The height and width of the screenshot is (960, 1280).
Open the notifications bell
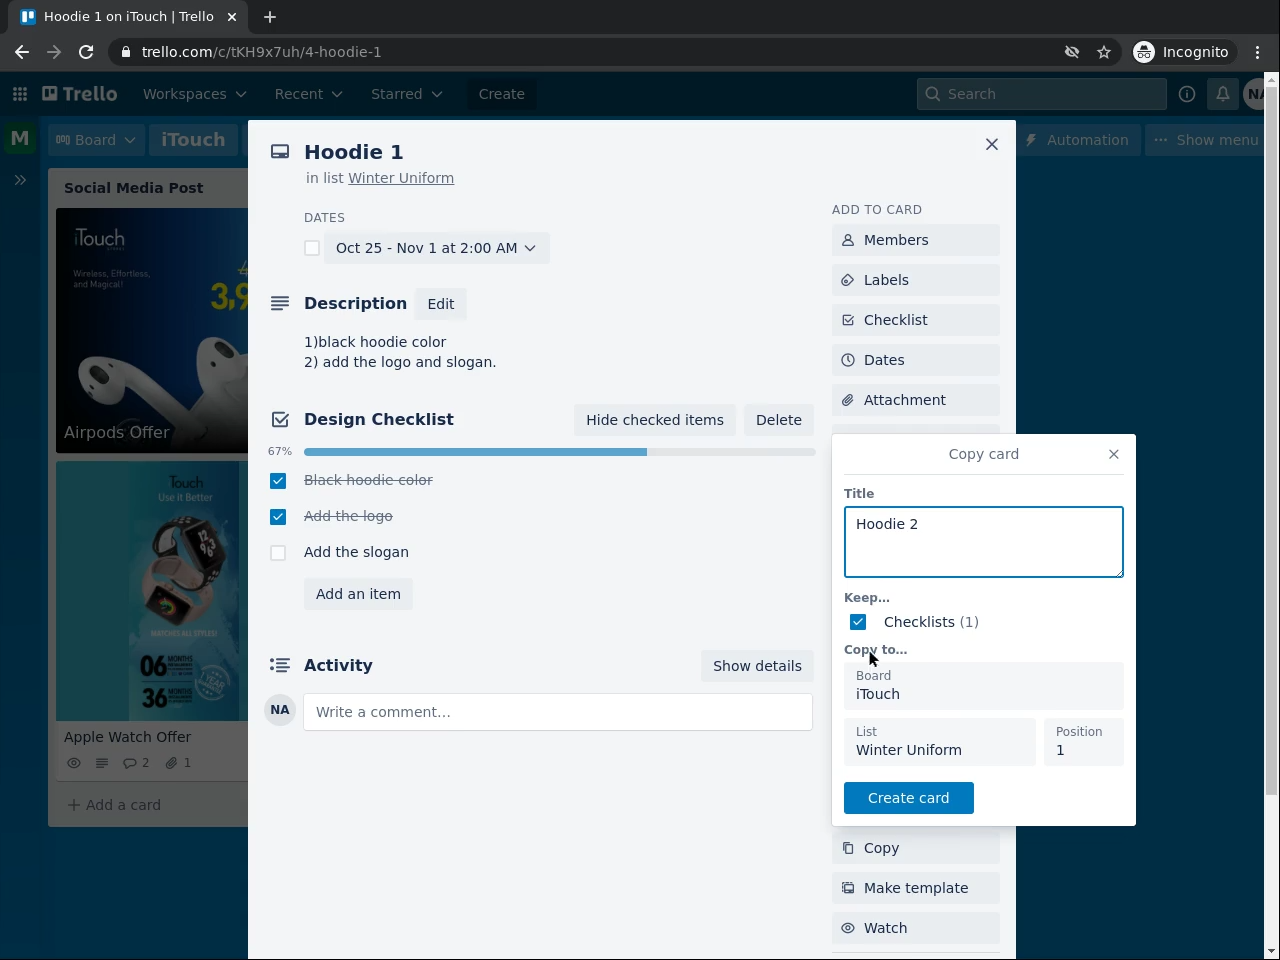coord(1223,94)
